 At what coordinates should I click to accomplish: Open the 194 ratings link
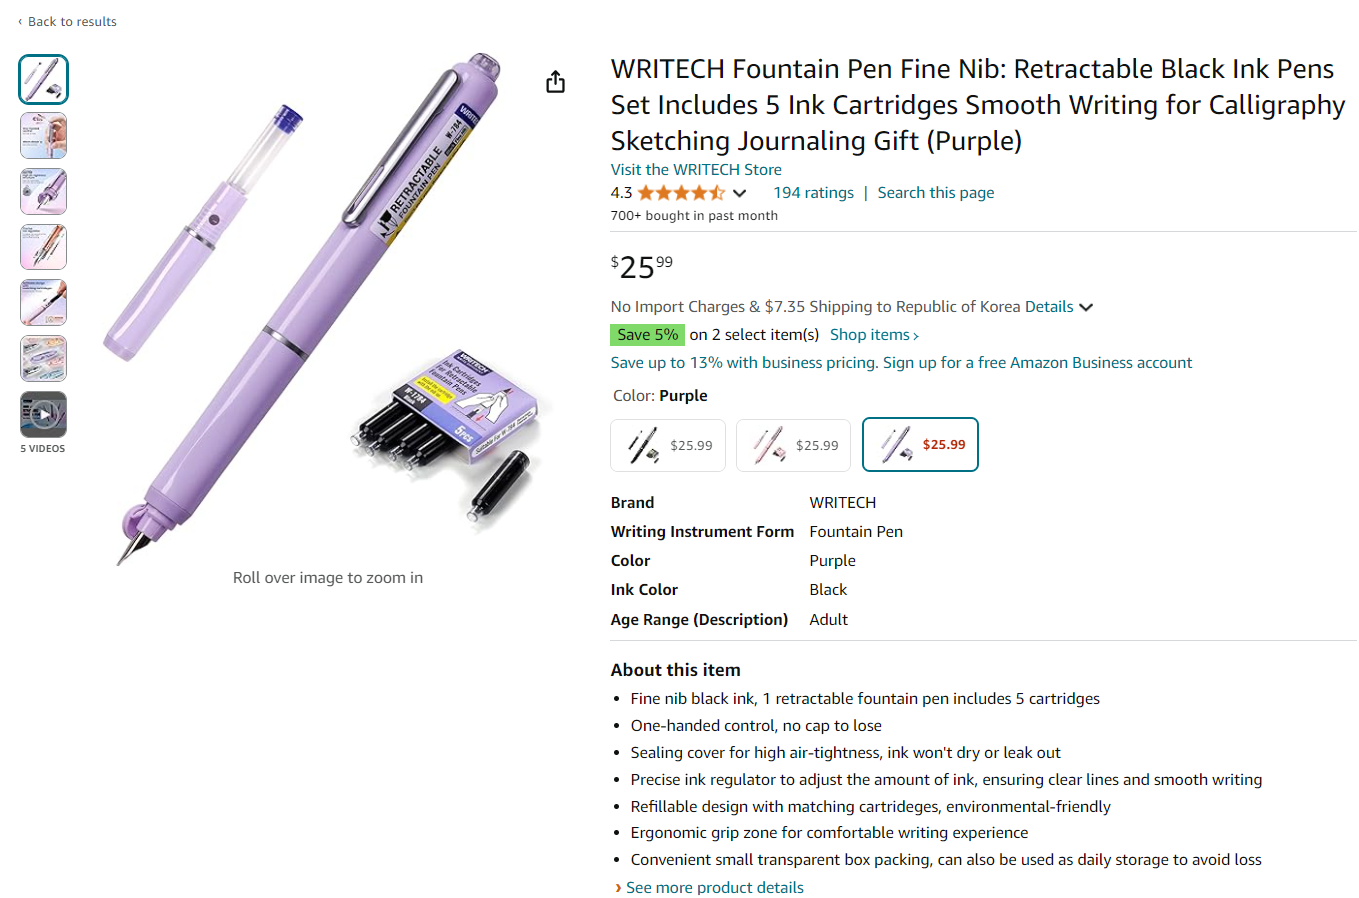click(813, 193)
